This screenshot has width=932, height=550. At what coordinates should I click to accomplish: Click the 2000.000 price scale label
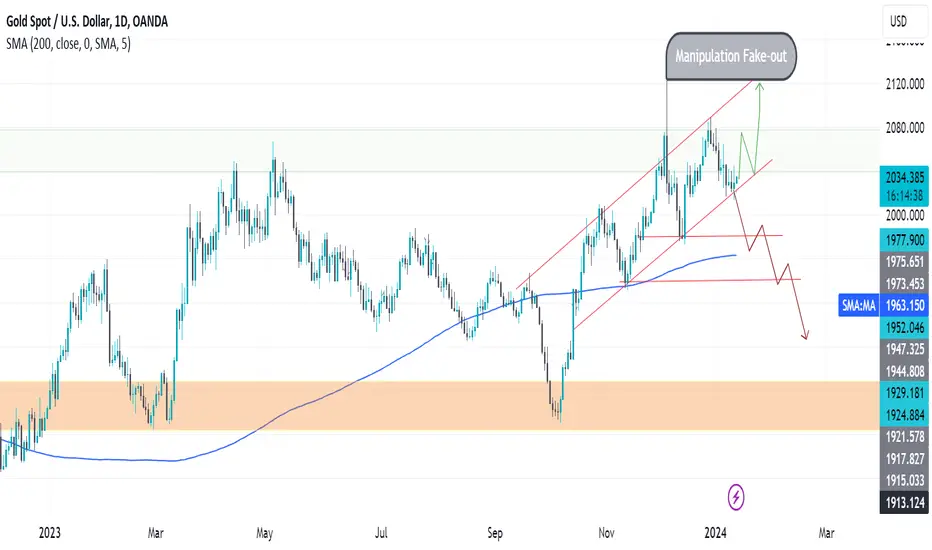pyautogui.click(x=905, y=215)
